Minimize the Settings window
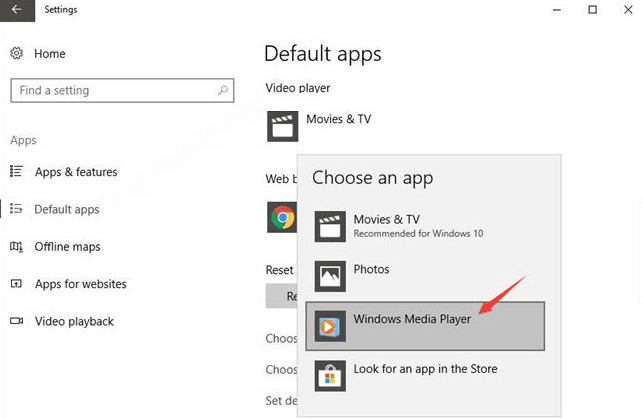Viewport: 643px width, 419px height. pos(557,10)
